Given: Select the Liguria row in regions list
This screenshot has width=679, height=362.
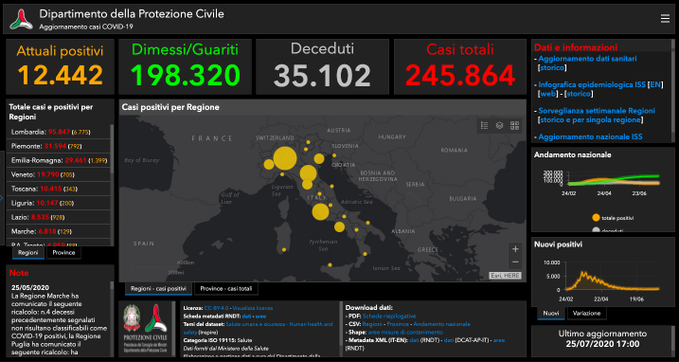Looking at the screenshot, I should tap(58, 203).
